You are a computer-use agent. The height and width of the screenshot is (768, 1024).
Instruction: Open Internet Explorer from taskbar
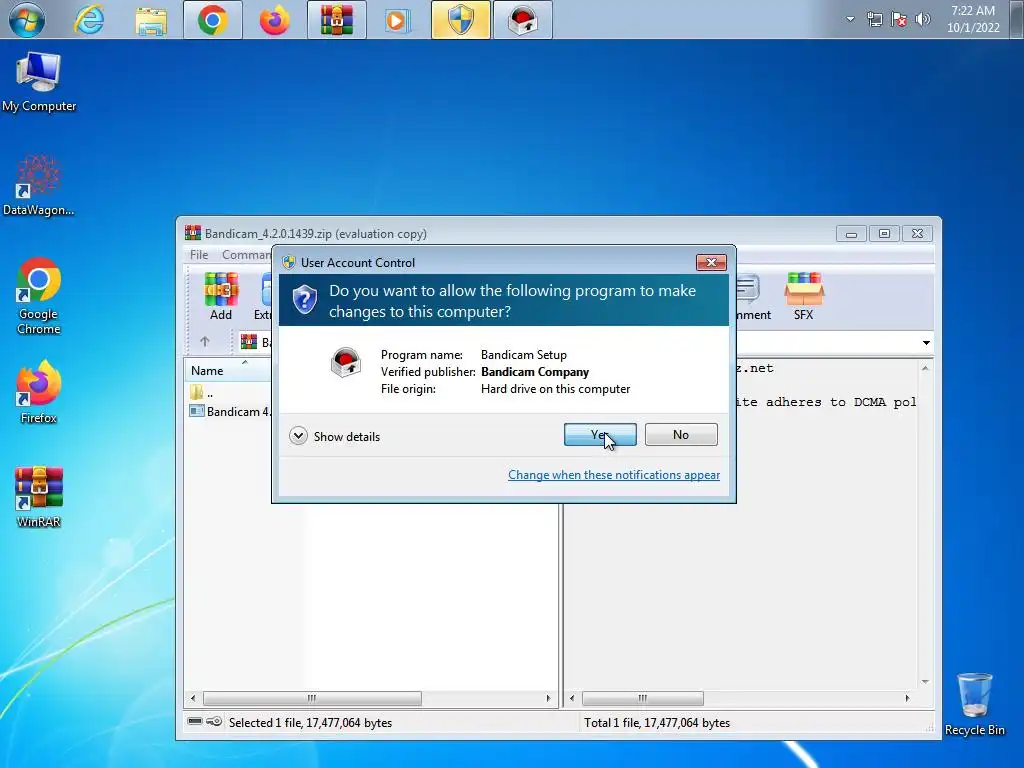(89, 20)
